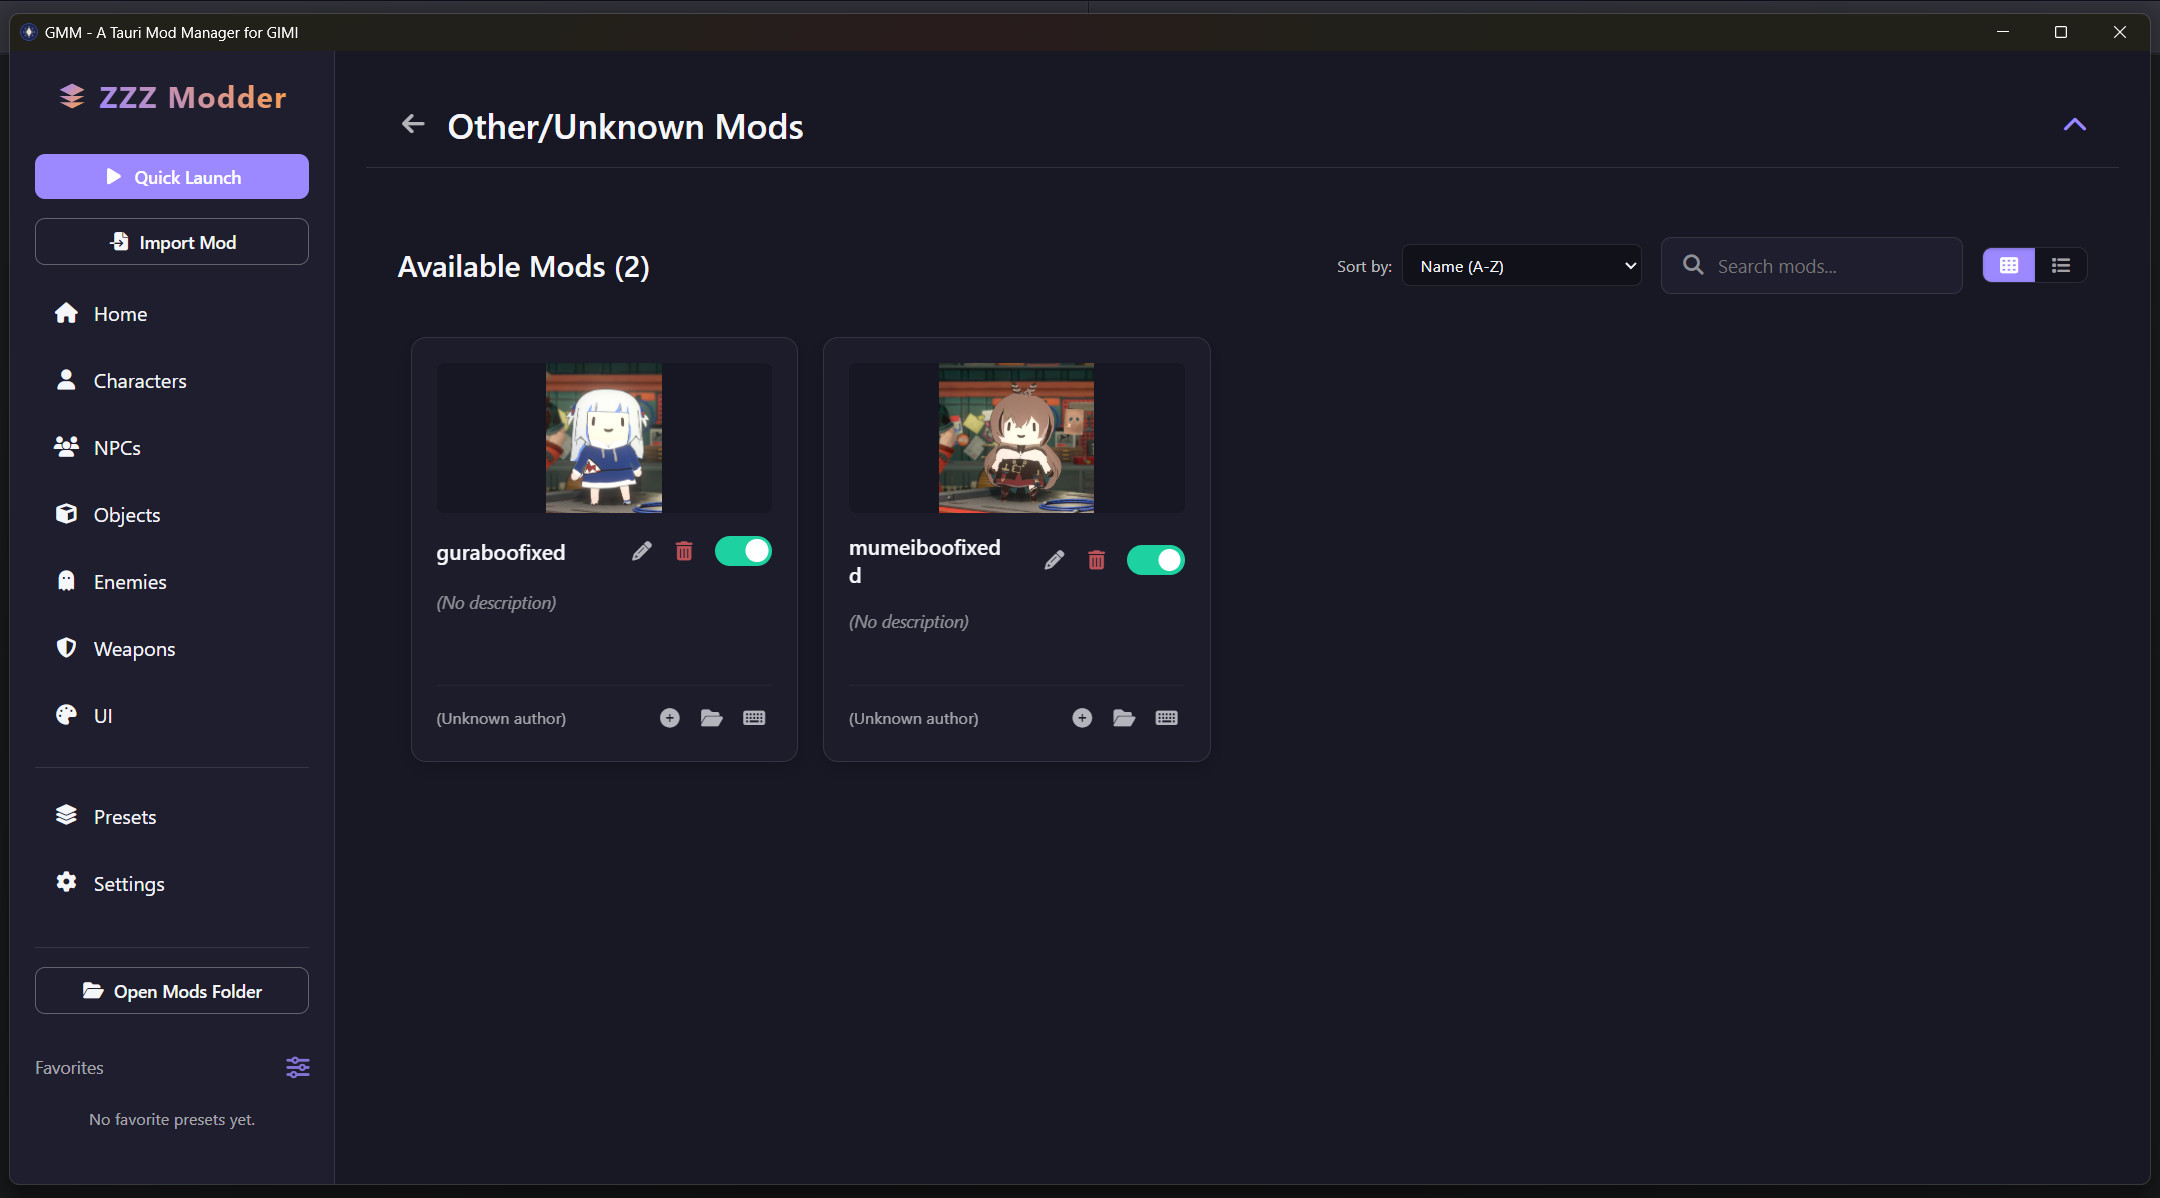
Task: Delete the mumeiboofixedd mod
Action: click(x=1096, y=559)
